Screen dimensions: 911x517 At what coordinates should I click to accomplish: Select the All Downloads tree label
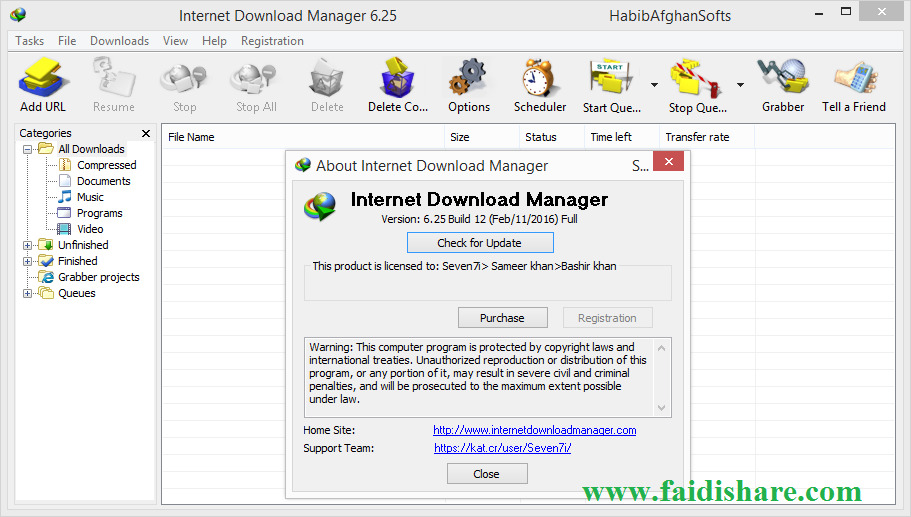tap(91, 149)
